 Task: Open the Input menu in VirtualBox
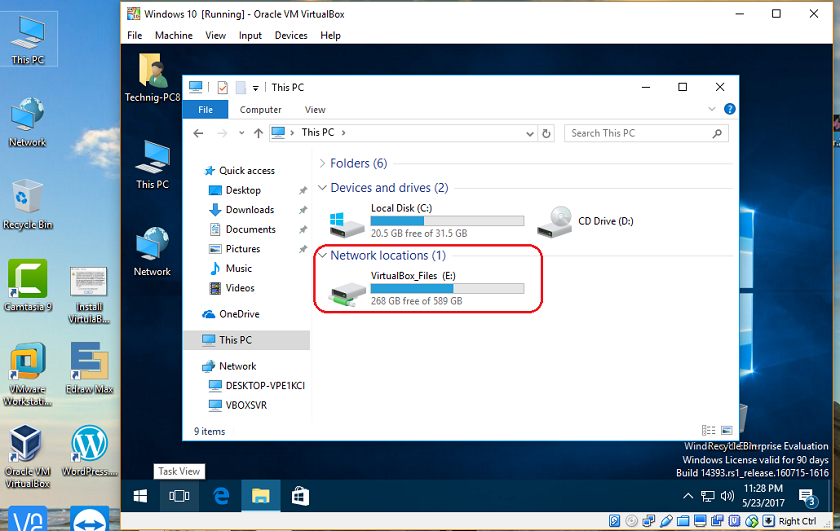(x=250, y=35)
